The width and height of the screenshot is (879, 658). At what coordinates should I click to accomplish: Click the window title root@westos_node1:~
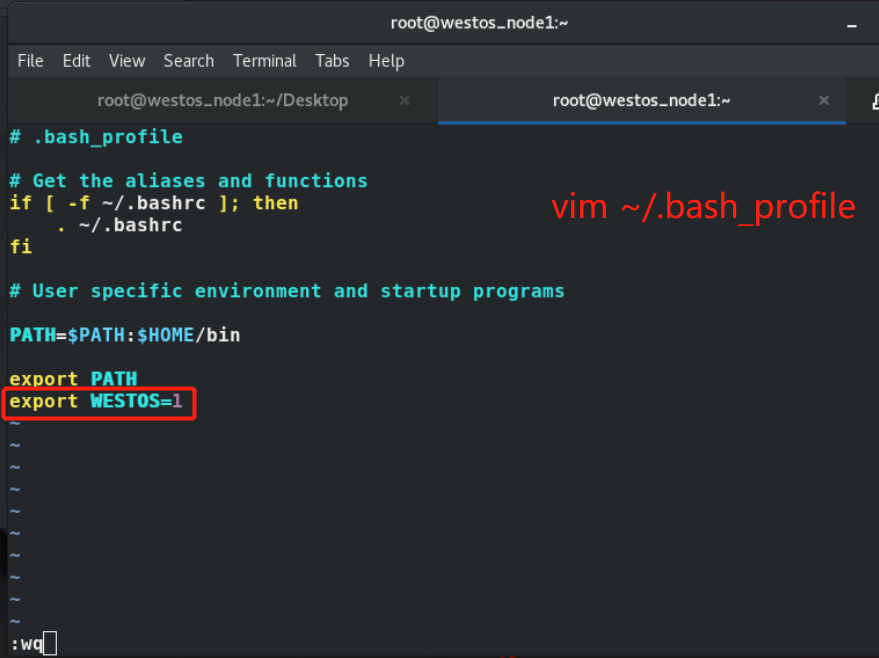point(479,23)
